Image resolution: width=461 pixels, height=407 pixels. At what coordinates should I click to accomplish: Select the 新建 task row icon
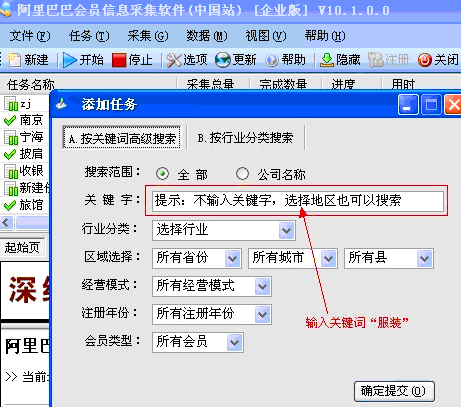coord(11,189)
